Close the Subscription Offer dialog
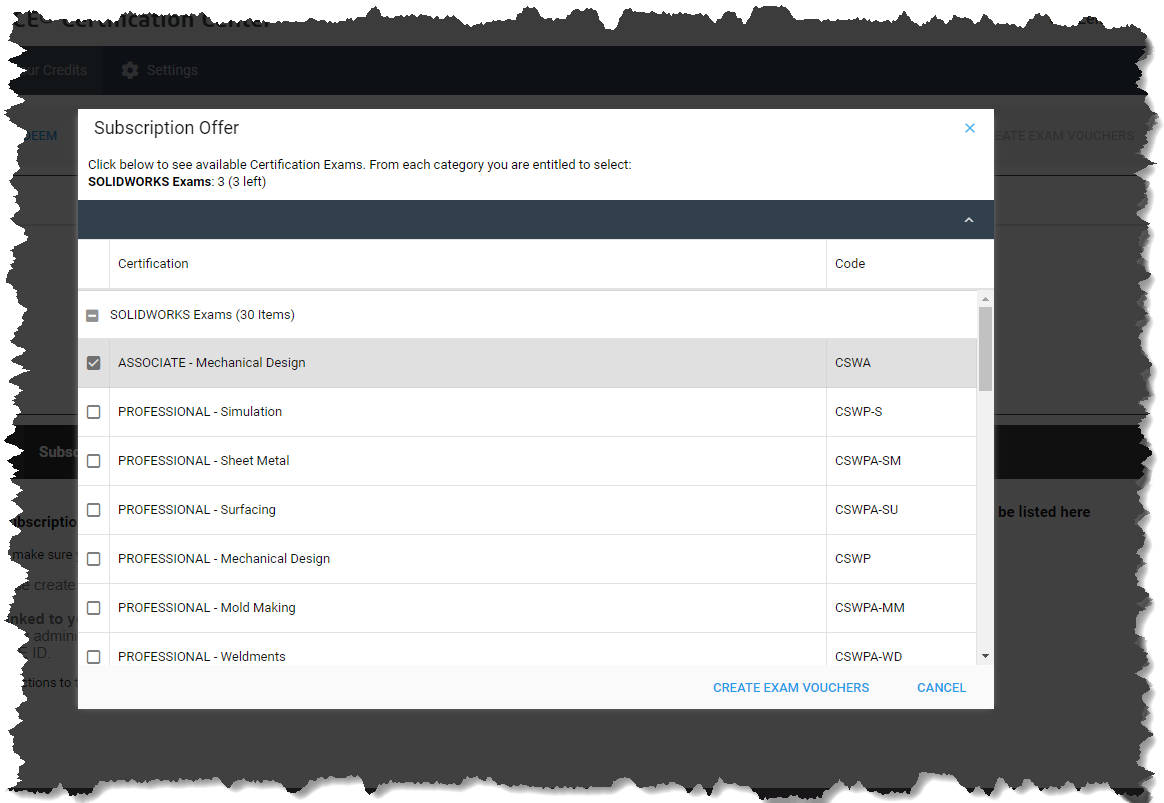 [x=969, y=128]
